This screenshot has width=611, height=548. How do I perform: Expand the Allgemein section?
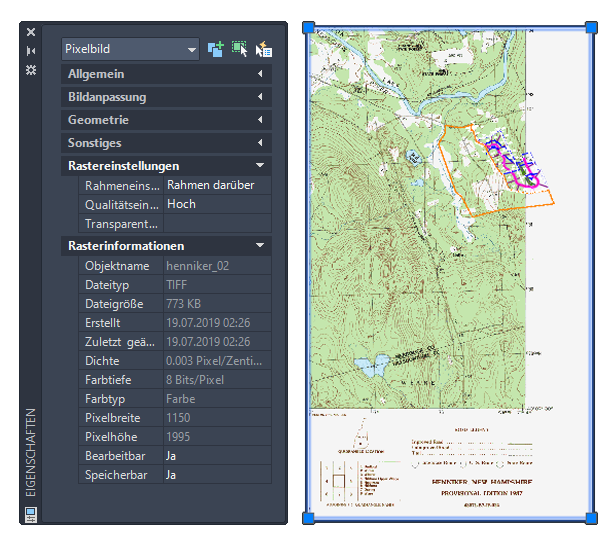(166, 74)
